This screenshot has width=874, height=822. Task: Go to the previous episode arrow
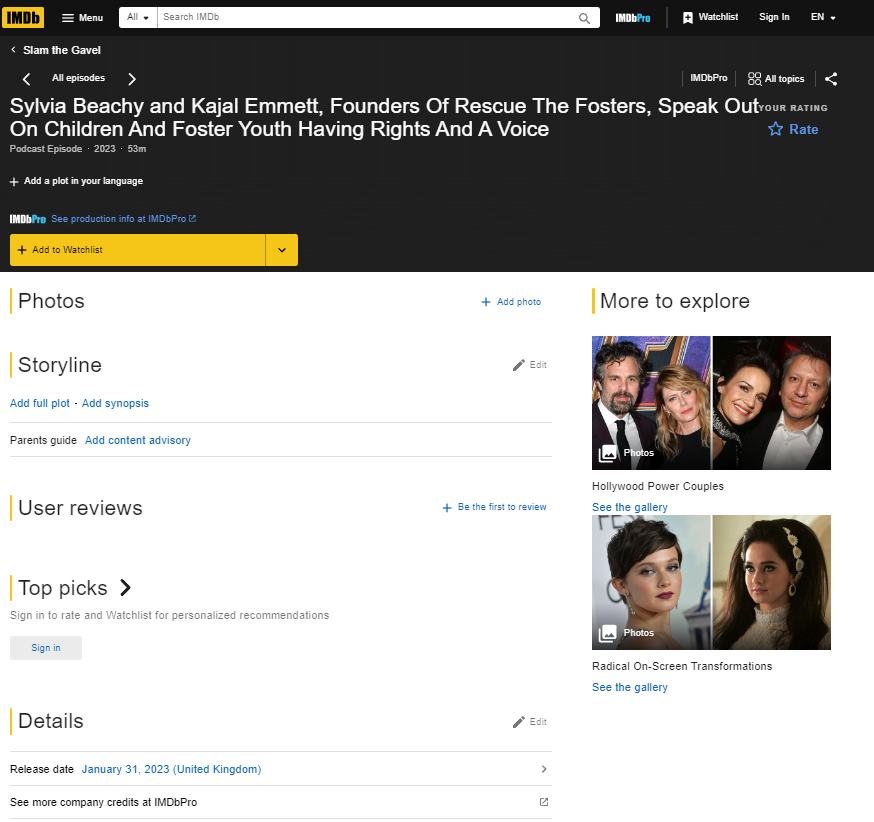(x=26, y=79)
